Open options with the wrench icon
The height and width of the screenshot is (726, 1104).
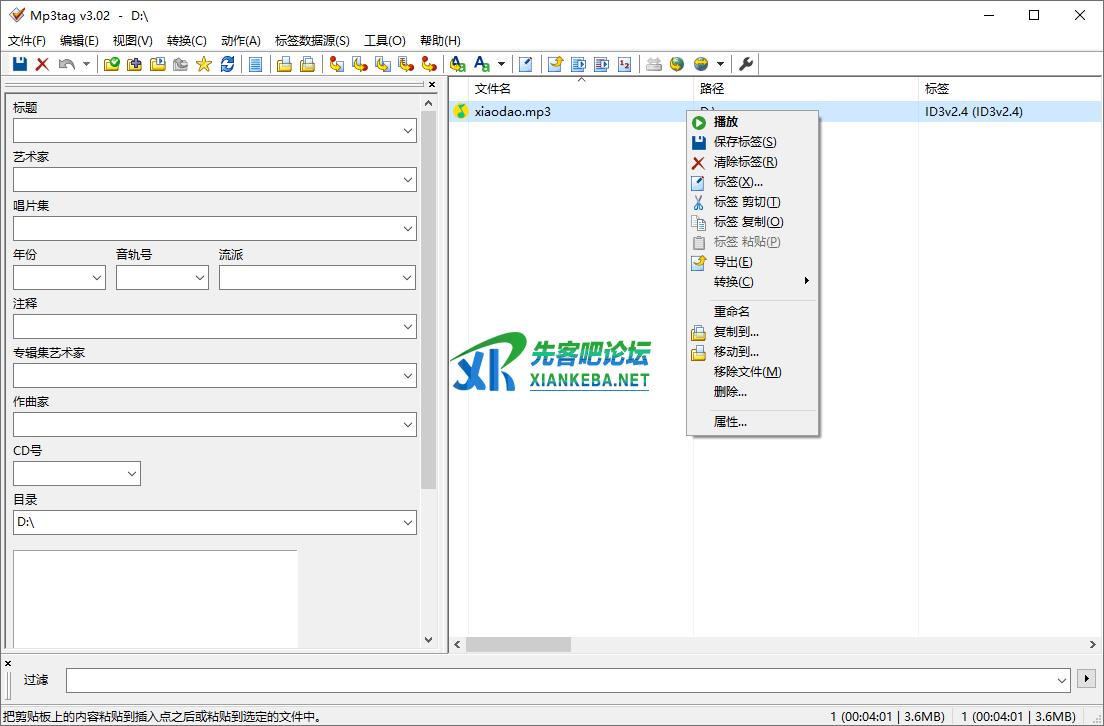(745, 64)
